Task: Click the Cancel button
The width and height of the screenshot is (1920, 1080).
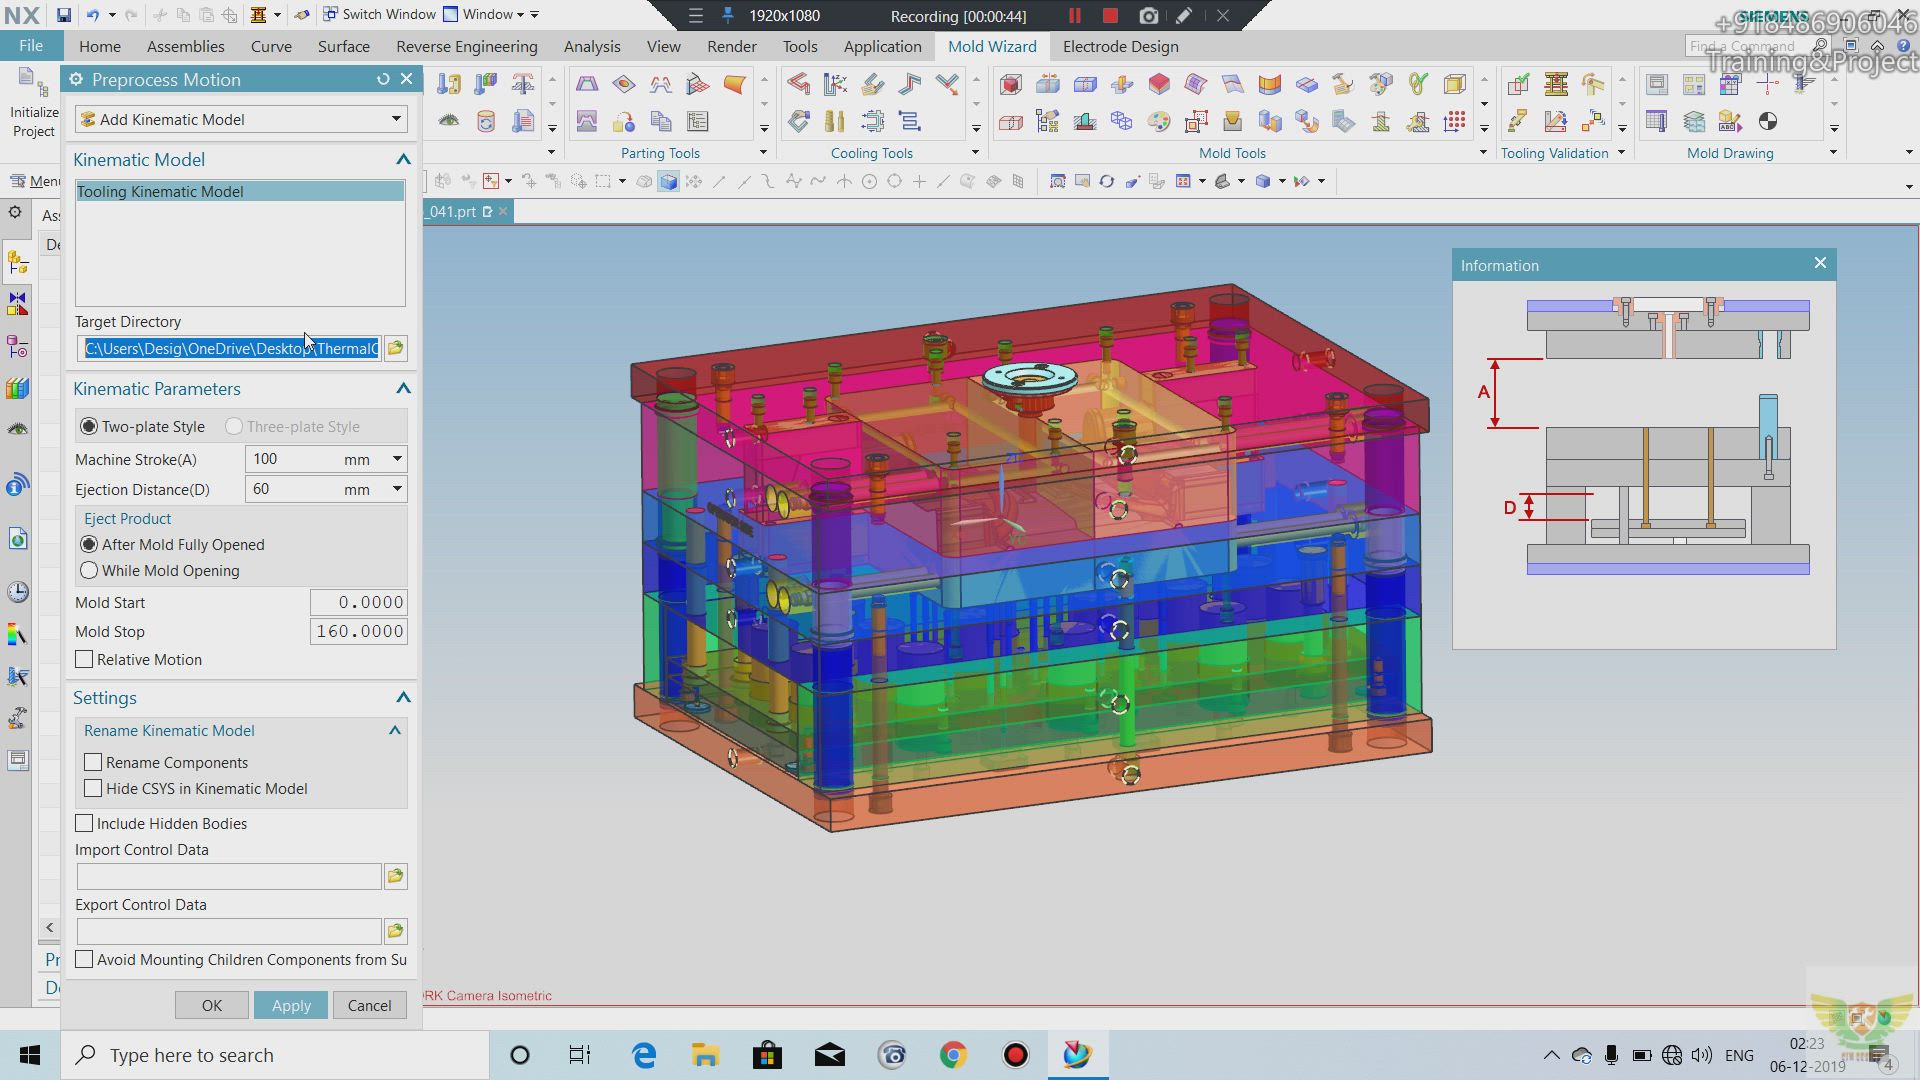Action: (x=370, y=1006)
